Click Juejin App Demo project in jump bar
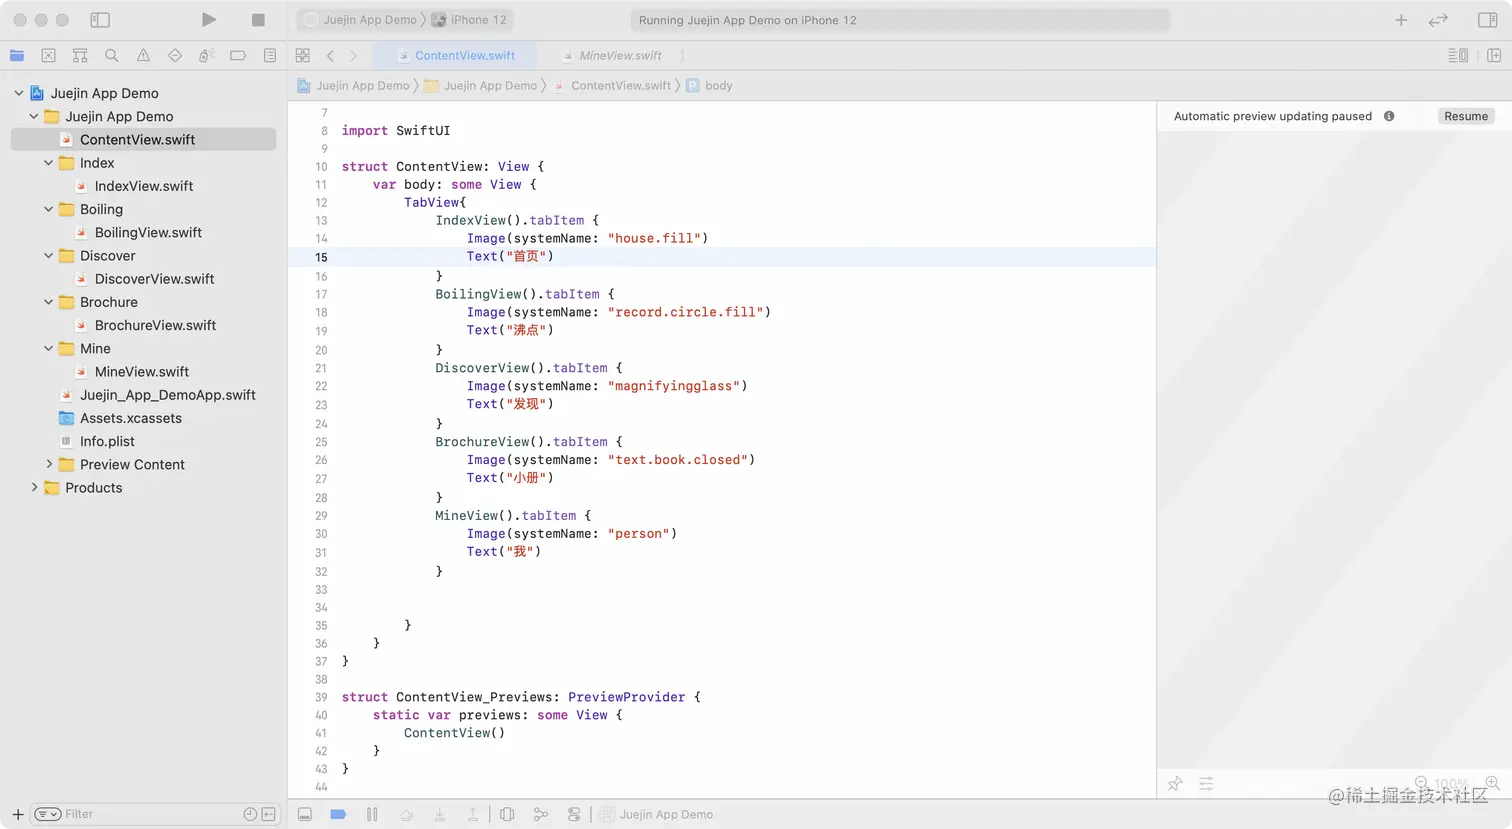This screenshot has width=1512, height=829. [x=354, y=86]
